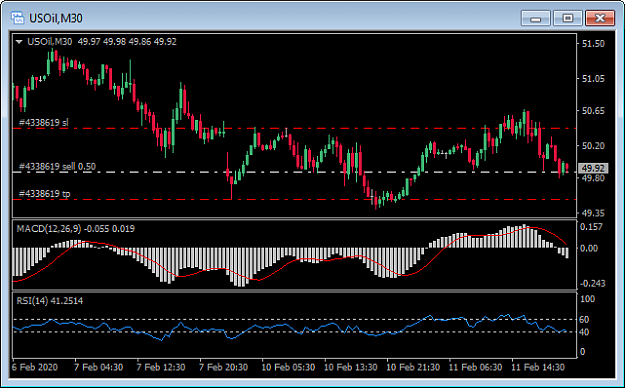This screenshot has width=625, height=388.
Task: Click the OHLC values 49.97 49.98 49.86 49.92
Action: click(127, 41)
